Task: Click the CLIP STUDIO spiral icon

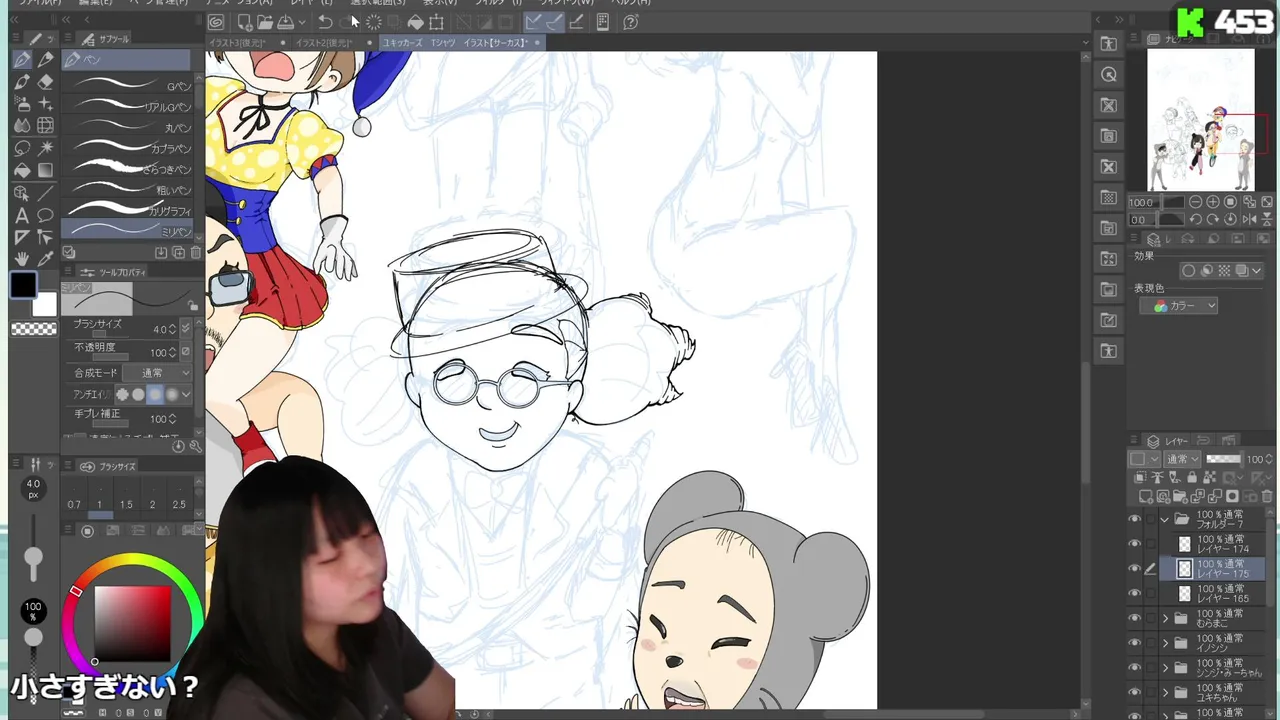Action: click(216, 22)
